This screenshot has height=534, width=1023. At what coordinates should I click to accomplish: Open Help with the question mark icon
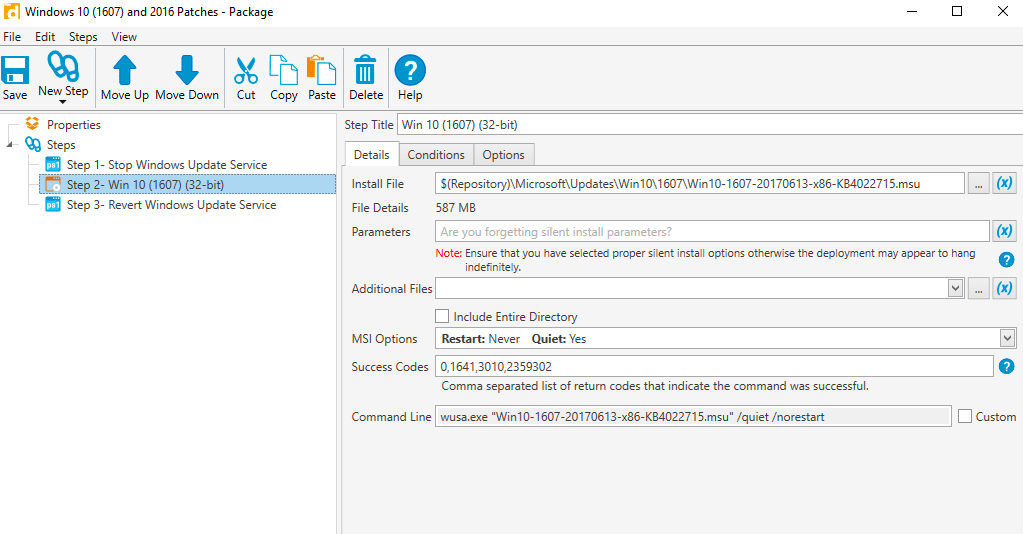pyautogui.click(x=410, y=70)
